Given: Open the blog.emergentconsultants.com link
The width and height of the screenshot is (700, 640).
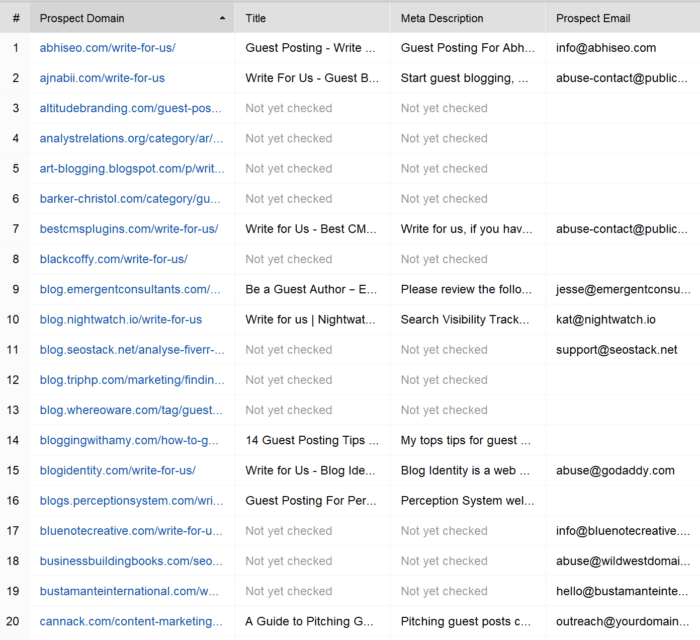Looking at the screenshot, I should point(130,289).
